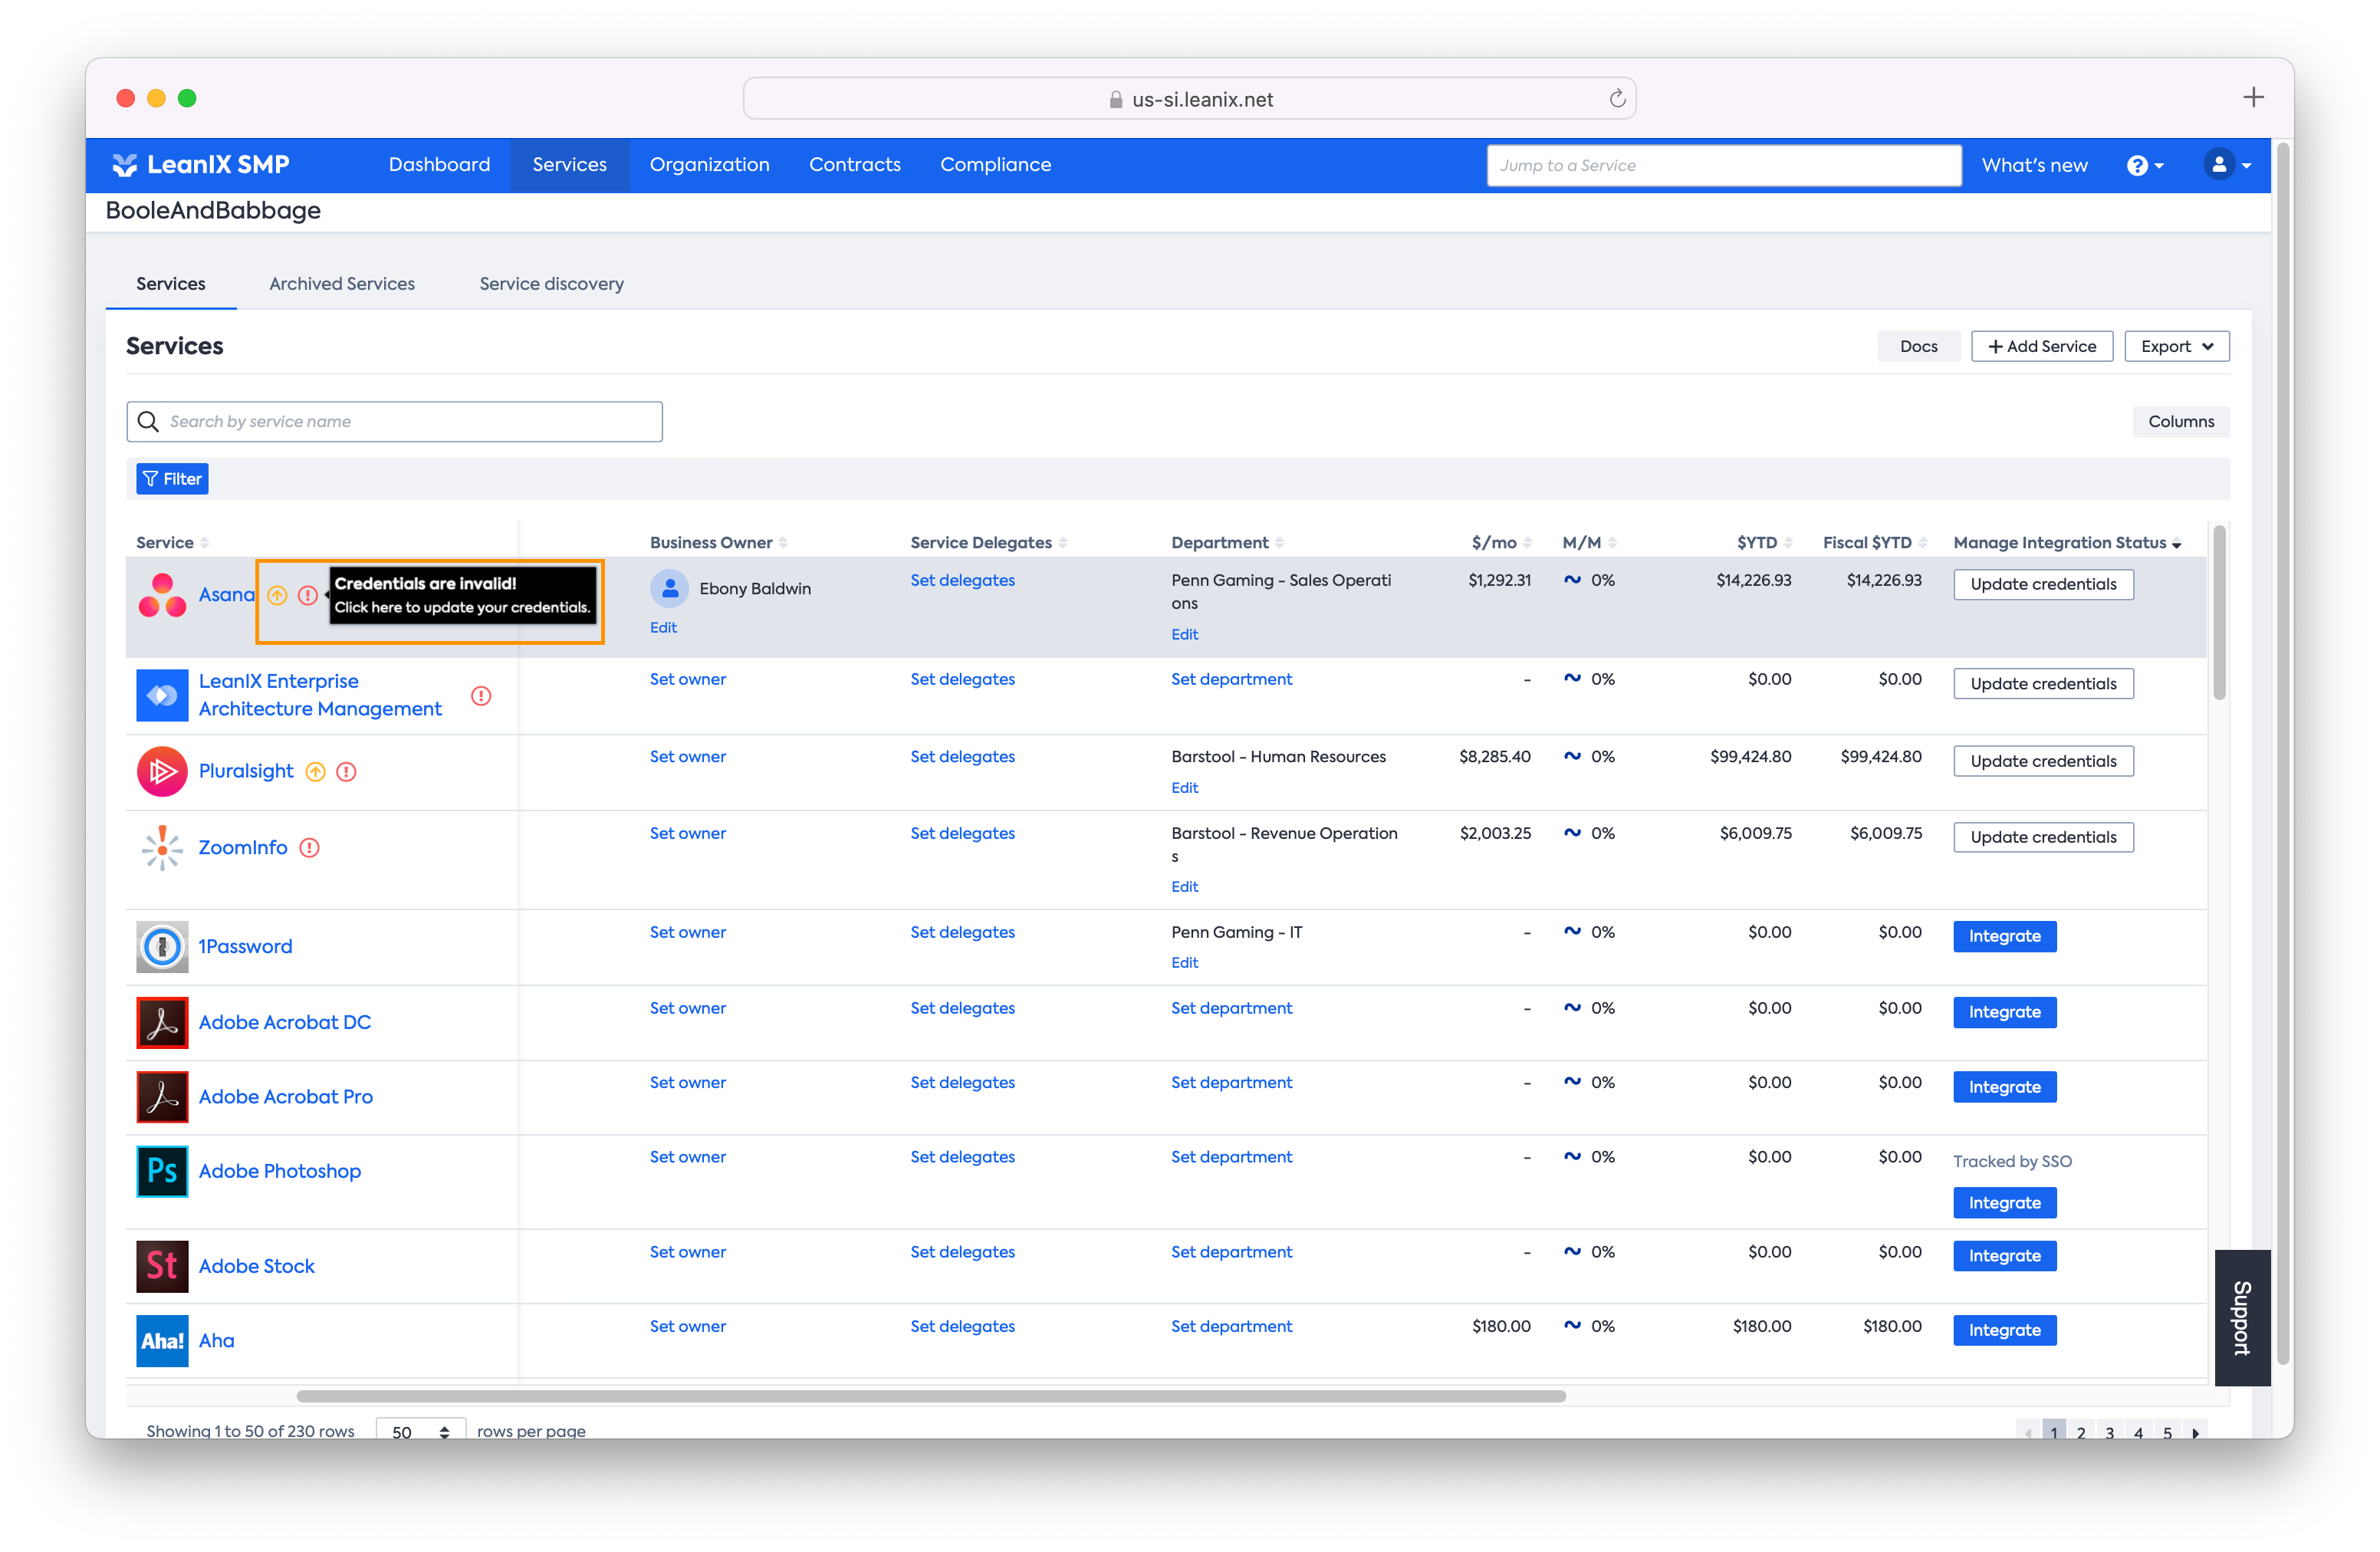Image resolution: width=2380 pixels, height=1552 pixels.
Task: Click Ebony Baldwin's avatar icon
Action: coord(669,588)
